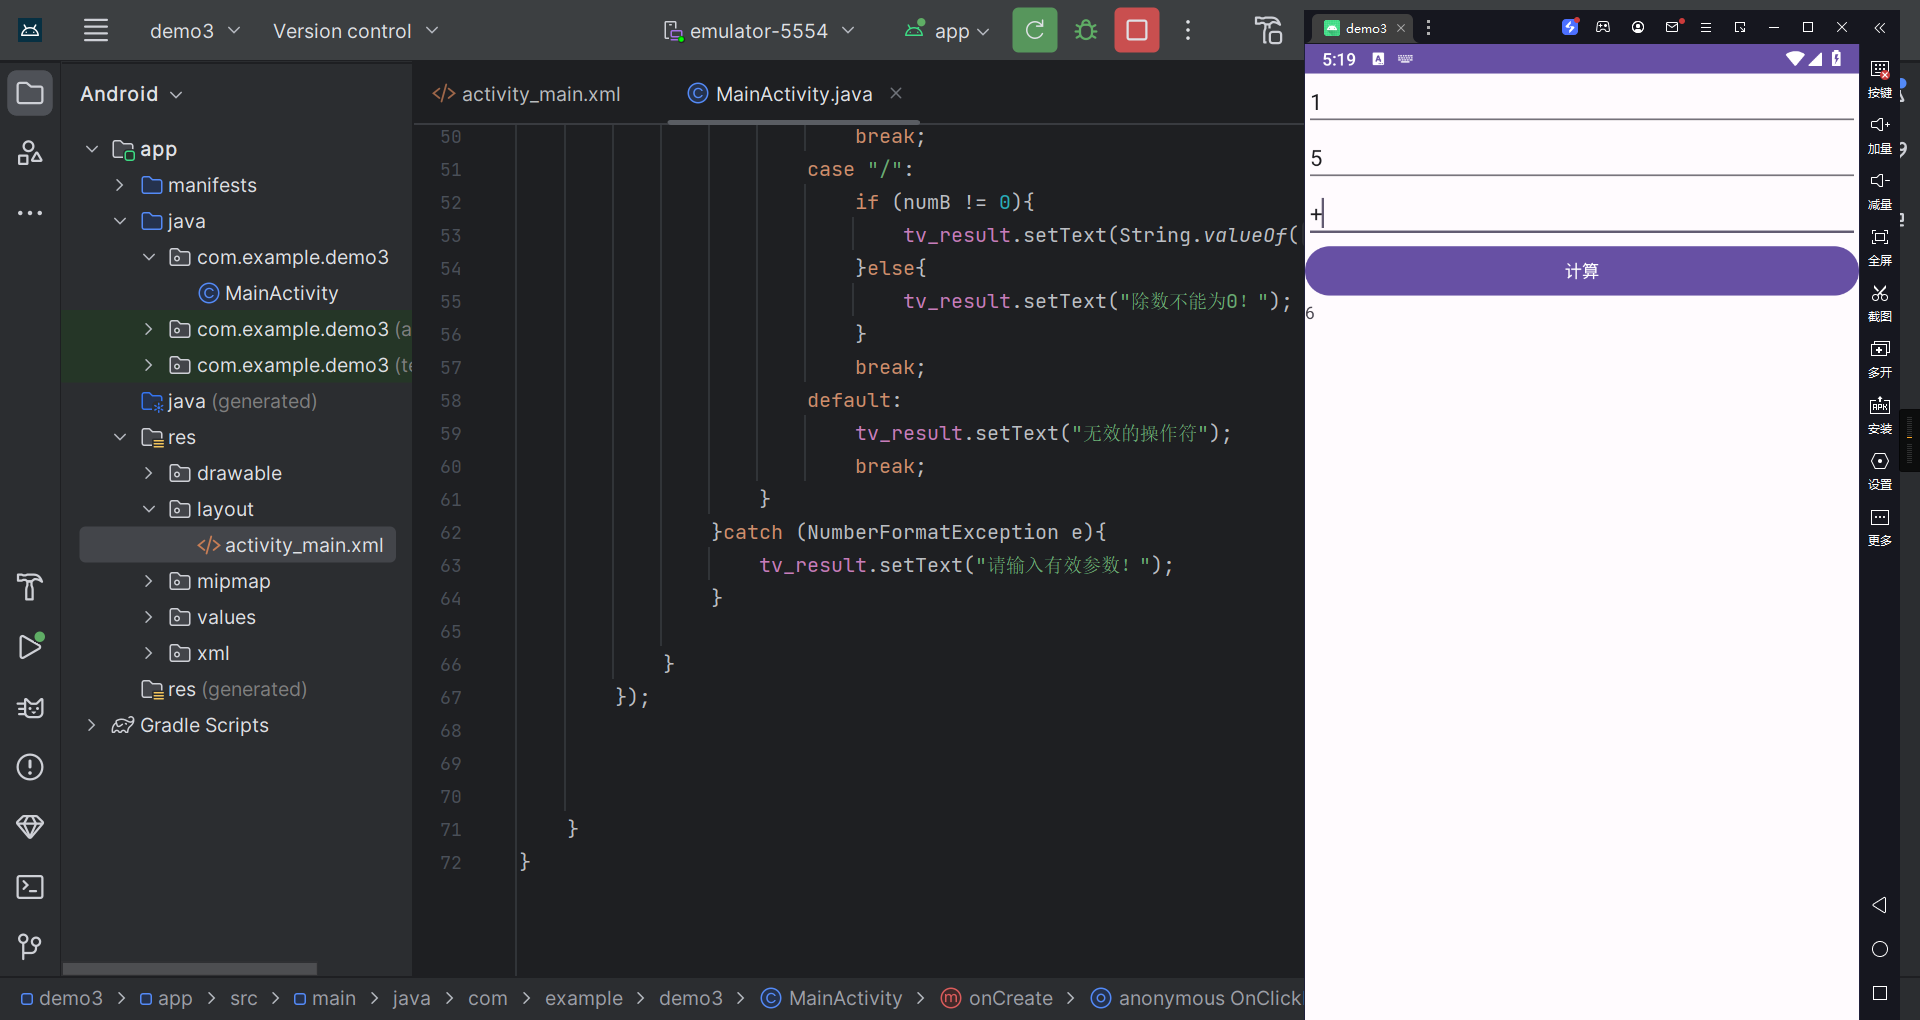Collapse the app module node
Viewport: 1920px width, 1020px height.
tap(92, 149)
